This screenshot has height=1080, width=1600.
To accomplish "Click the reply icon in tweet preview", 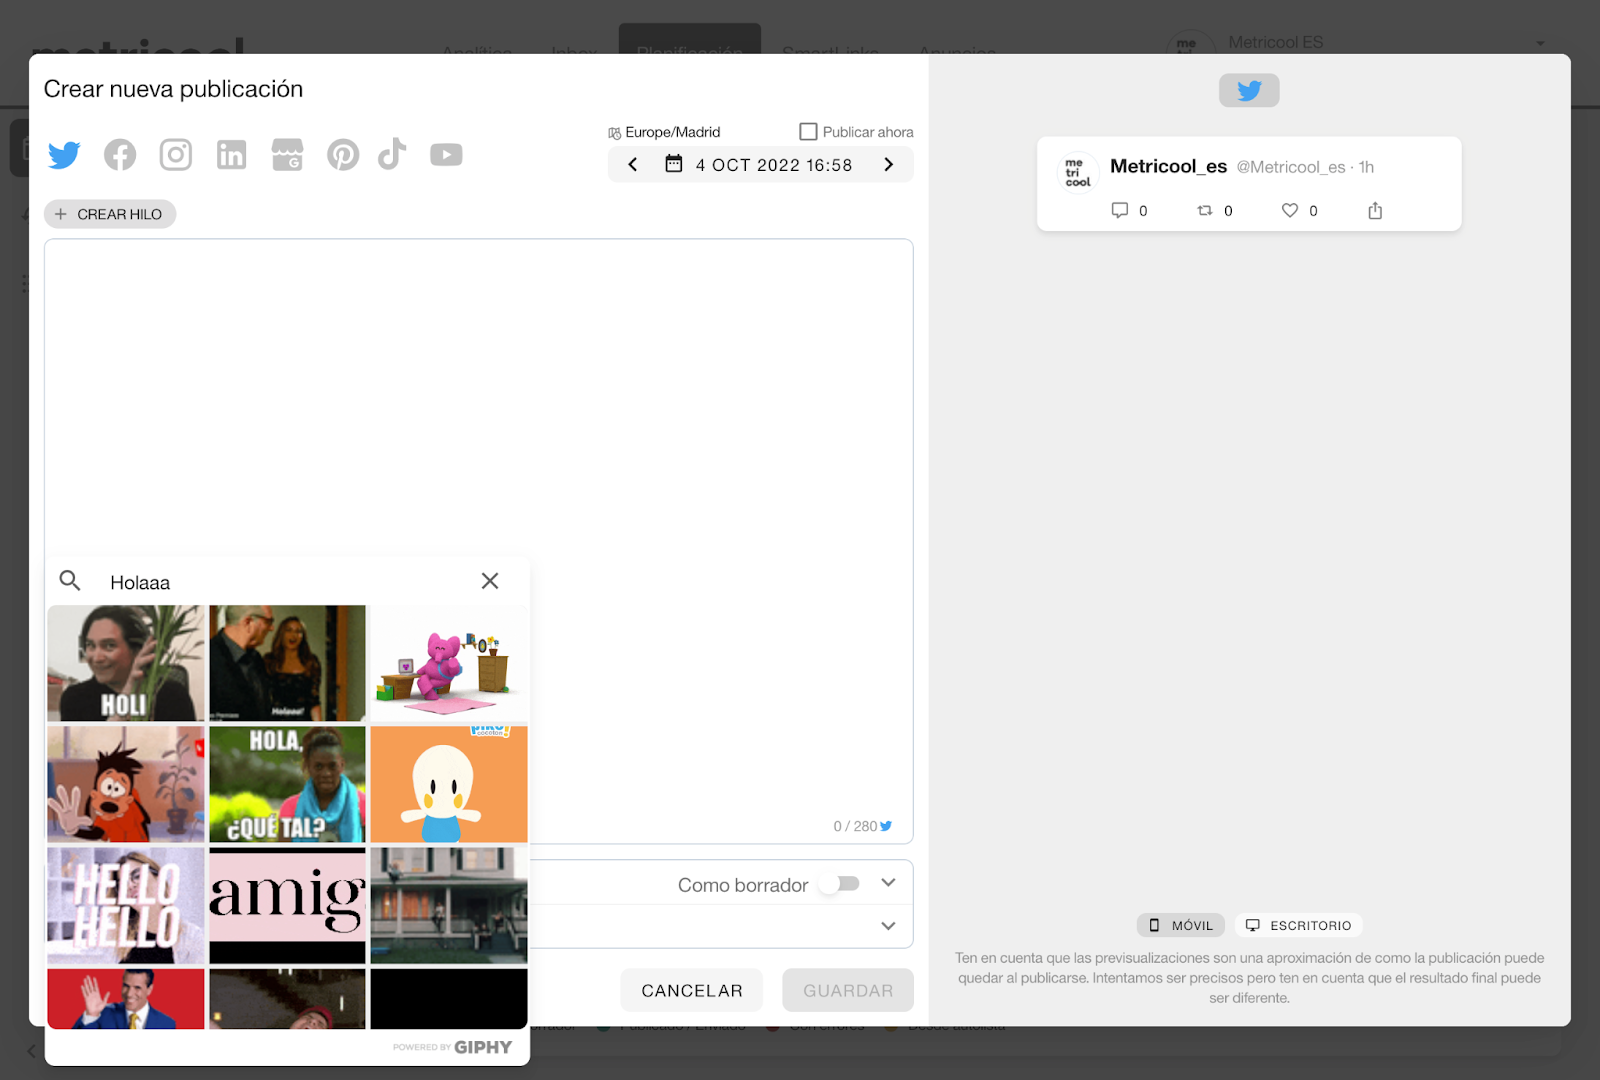I will click(1120, 210).
